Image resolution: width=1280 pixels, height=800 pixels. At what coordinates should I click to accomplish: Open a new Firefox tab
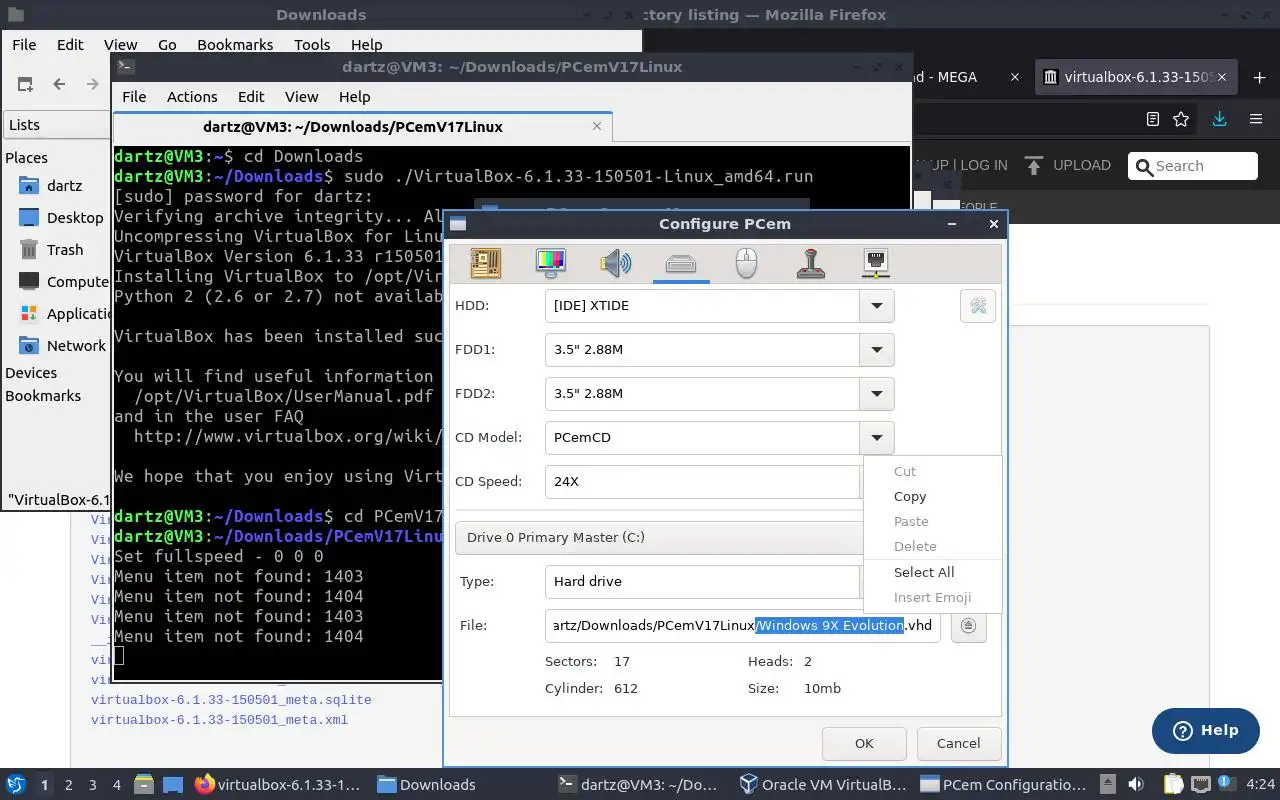[1259, 77]
